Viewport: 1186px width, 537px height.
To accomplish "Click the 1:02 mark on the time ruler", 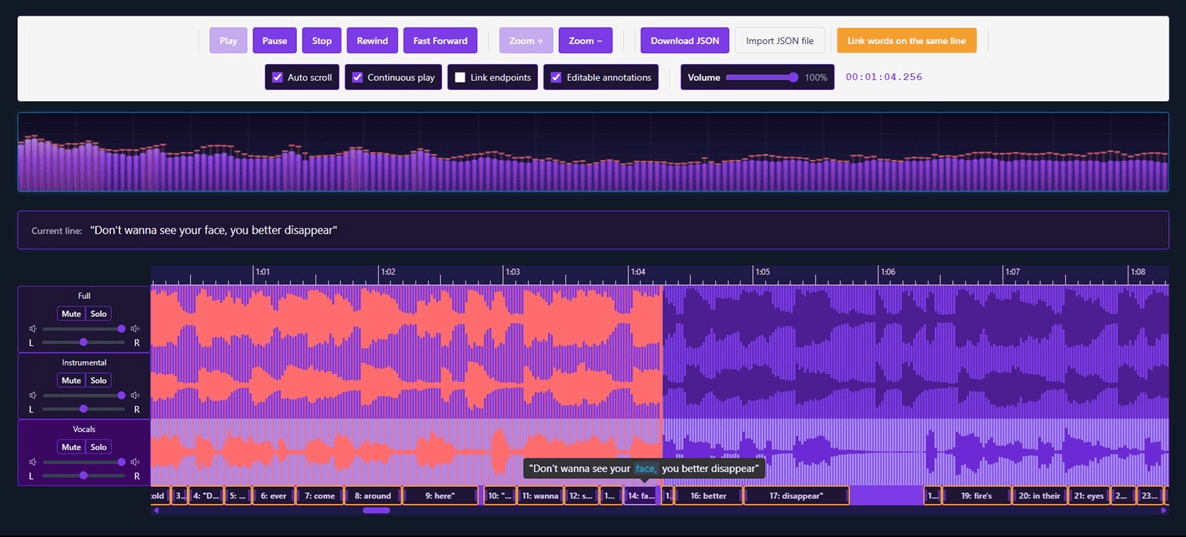I will pyautogui.click(x=388, y=272).
